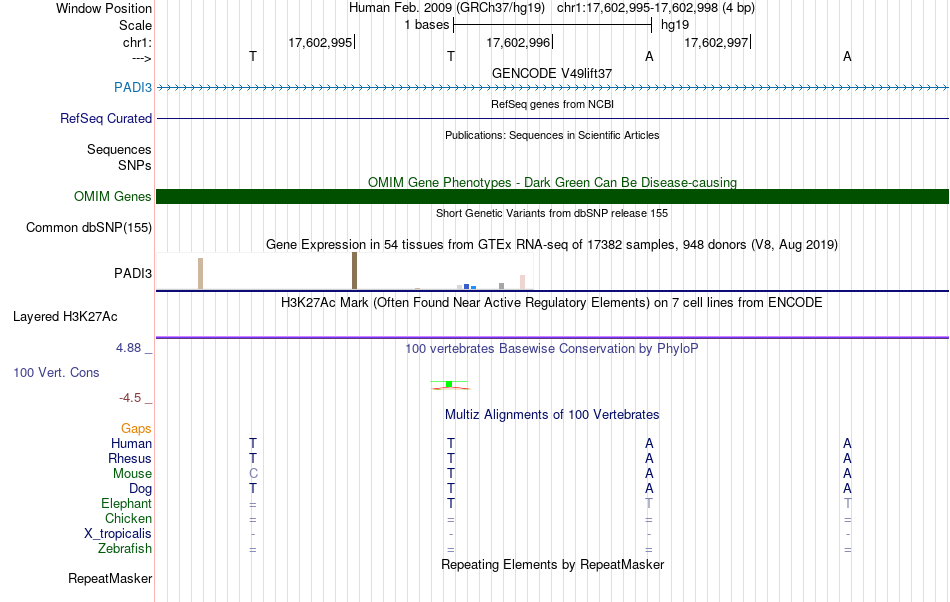Click the tan GTEx expression bar on the left
950x602 pixels.
pos(201,274)
